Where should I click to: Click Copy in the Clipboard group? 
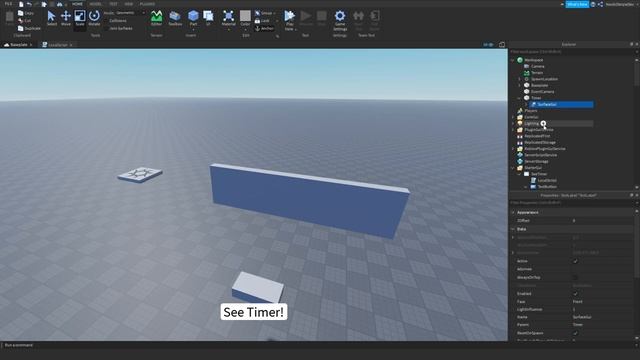[x=26, y=13]
